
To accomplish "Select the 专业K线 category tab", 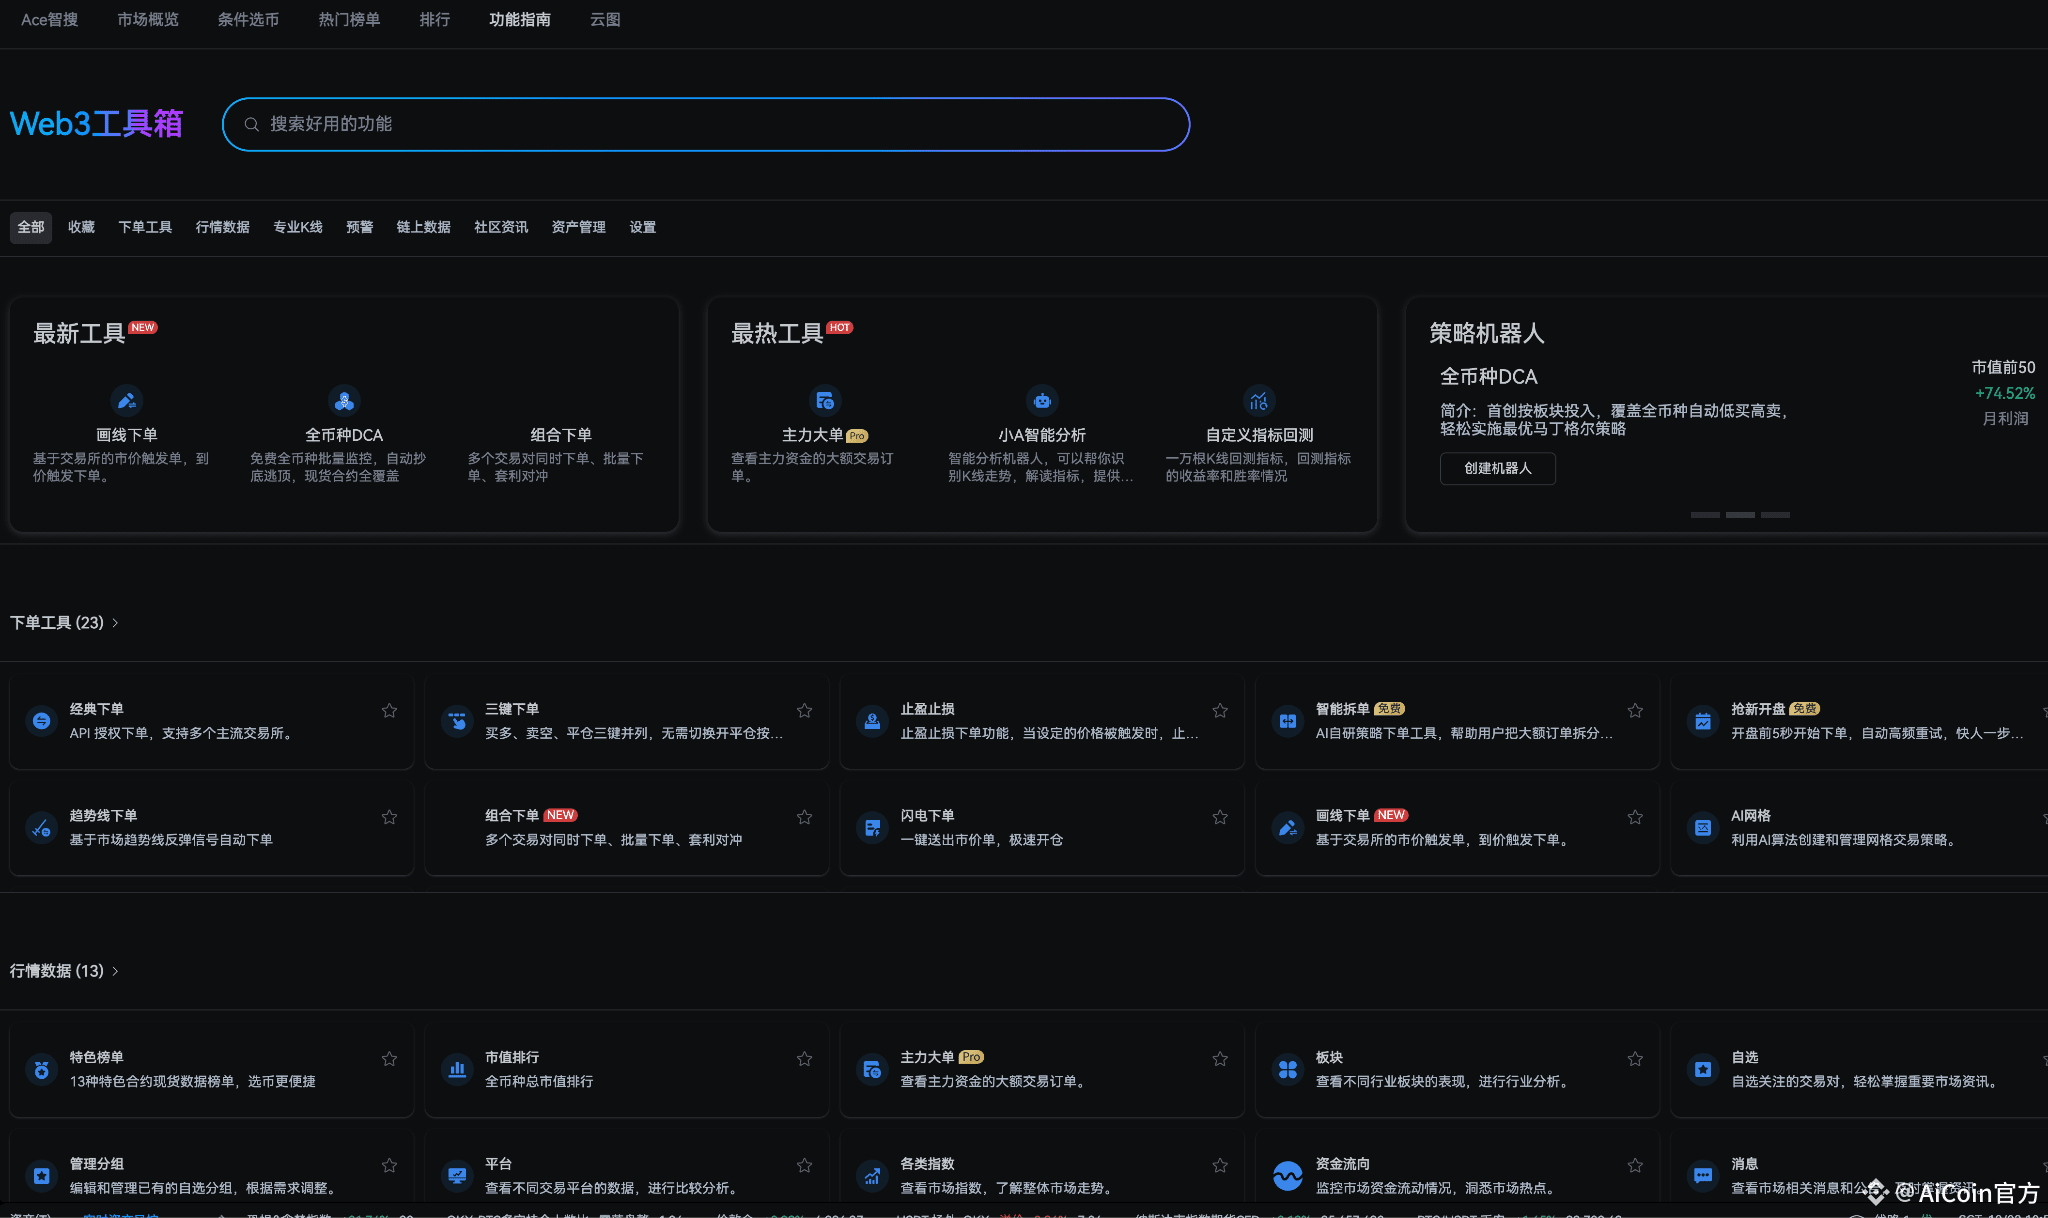I will pyautogui.click(x=298, y=228).
